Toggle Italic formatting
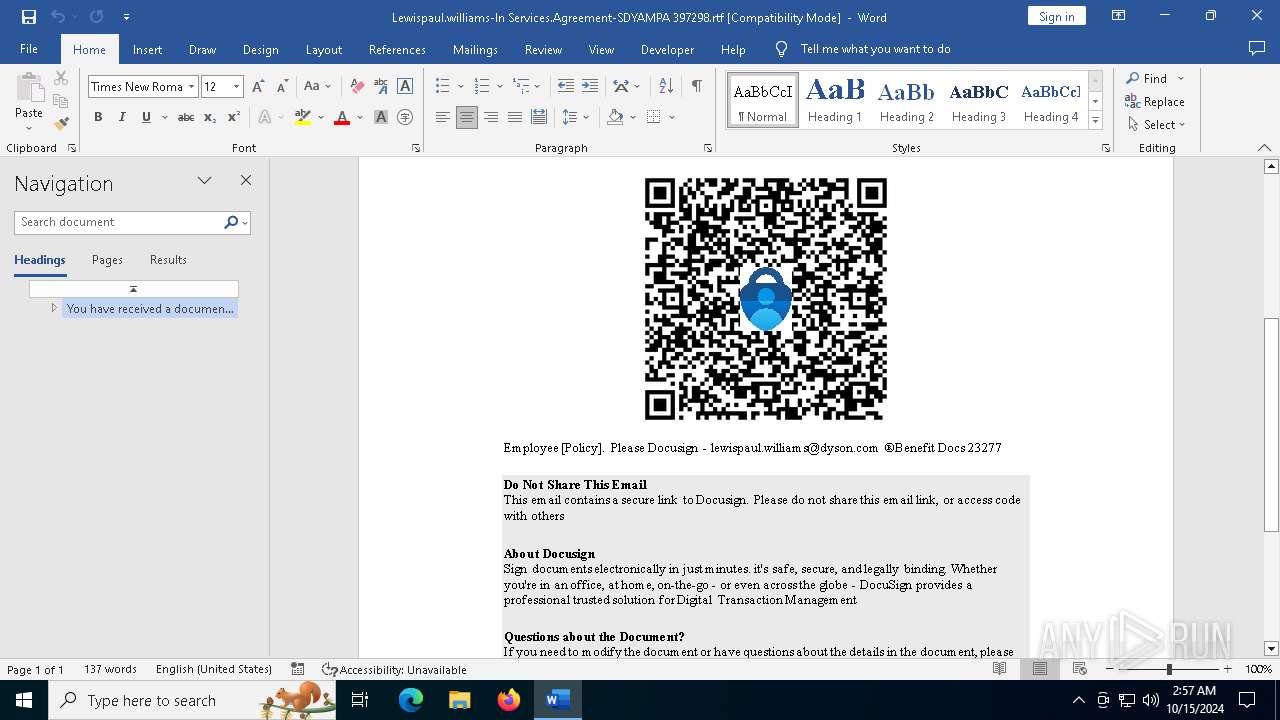1280x720 pixels. click(x=122, y=117)
